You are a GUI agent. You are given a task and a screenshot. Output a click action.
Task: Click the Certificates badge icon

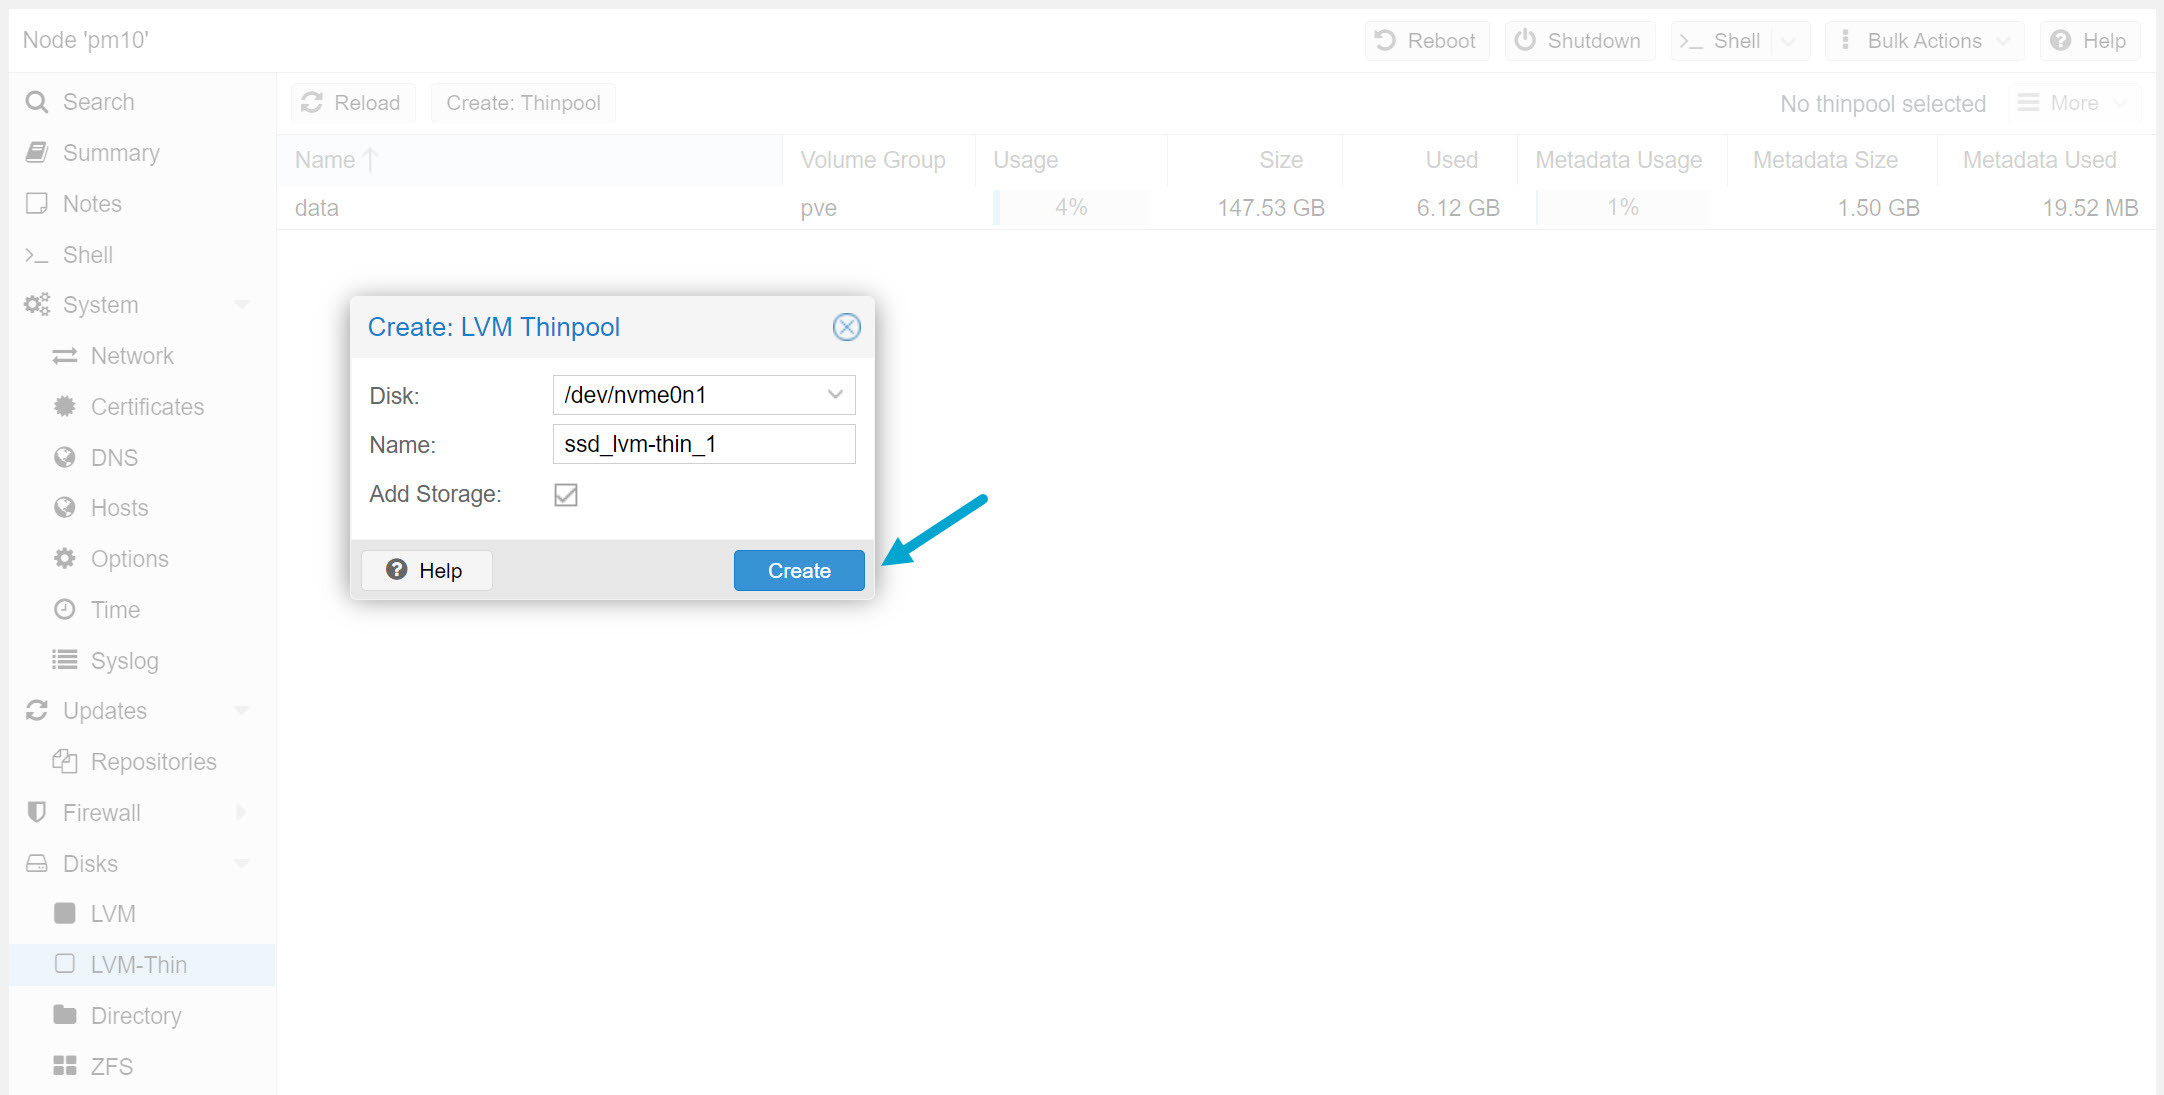(65, 407)
